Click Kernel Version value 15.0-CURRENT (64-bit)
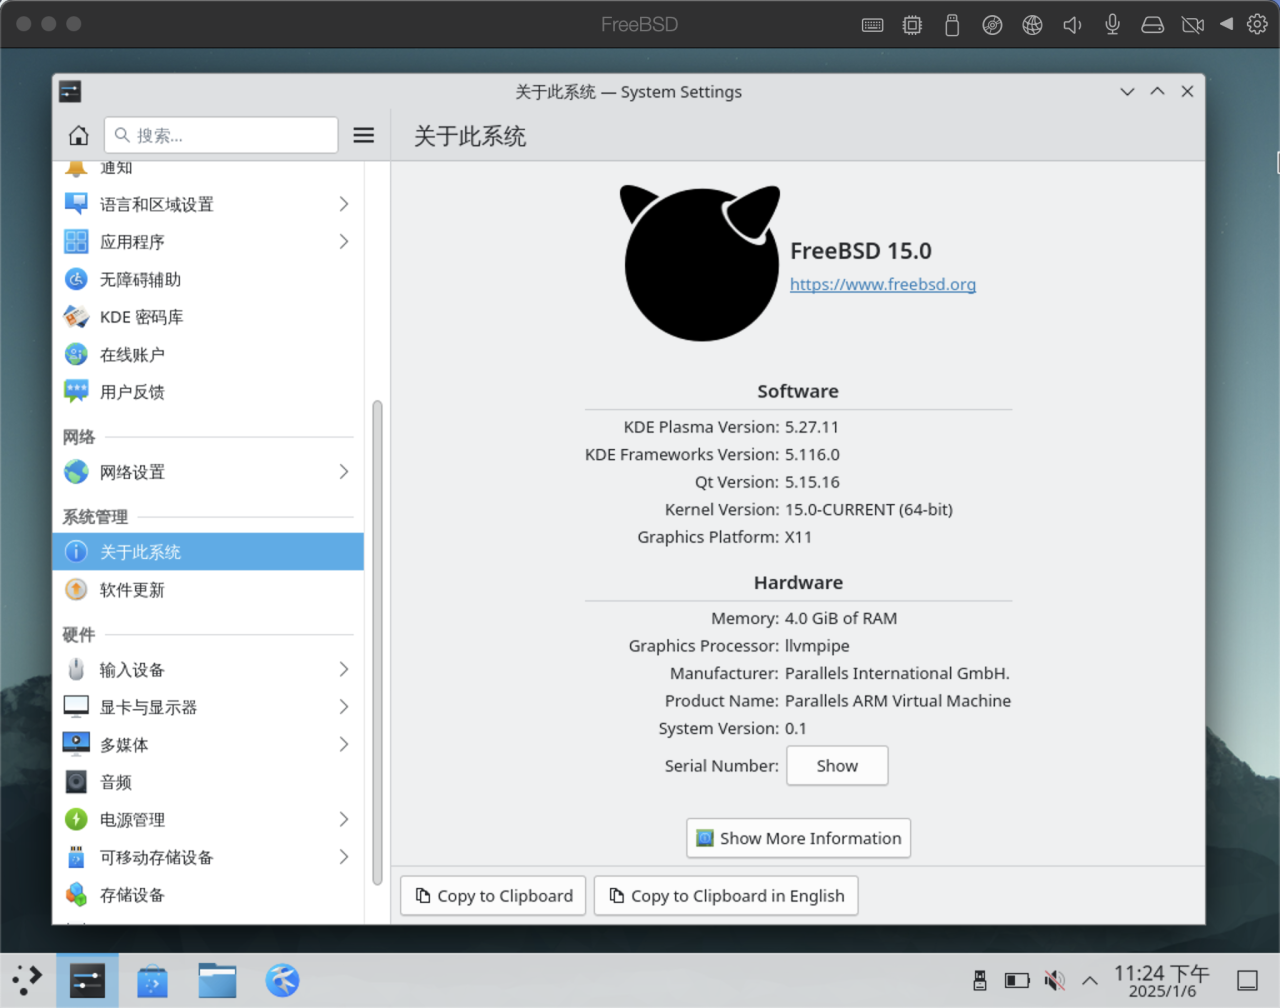The width and height of the screenshot is (1280, 1008). 869,509
